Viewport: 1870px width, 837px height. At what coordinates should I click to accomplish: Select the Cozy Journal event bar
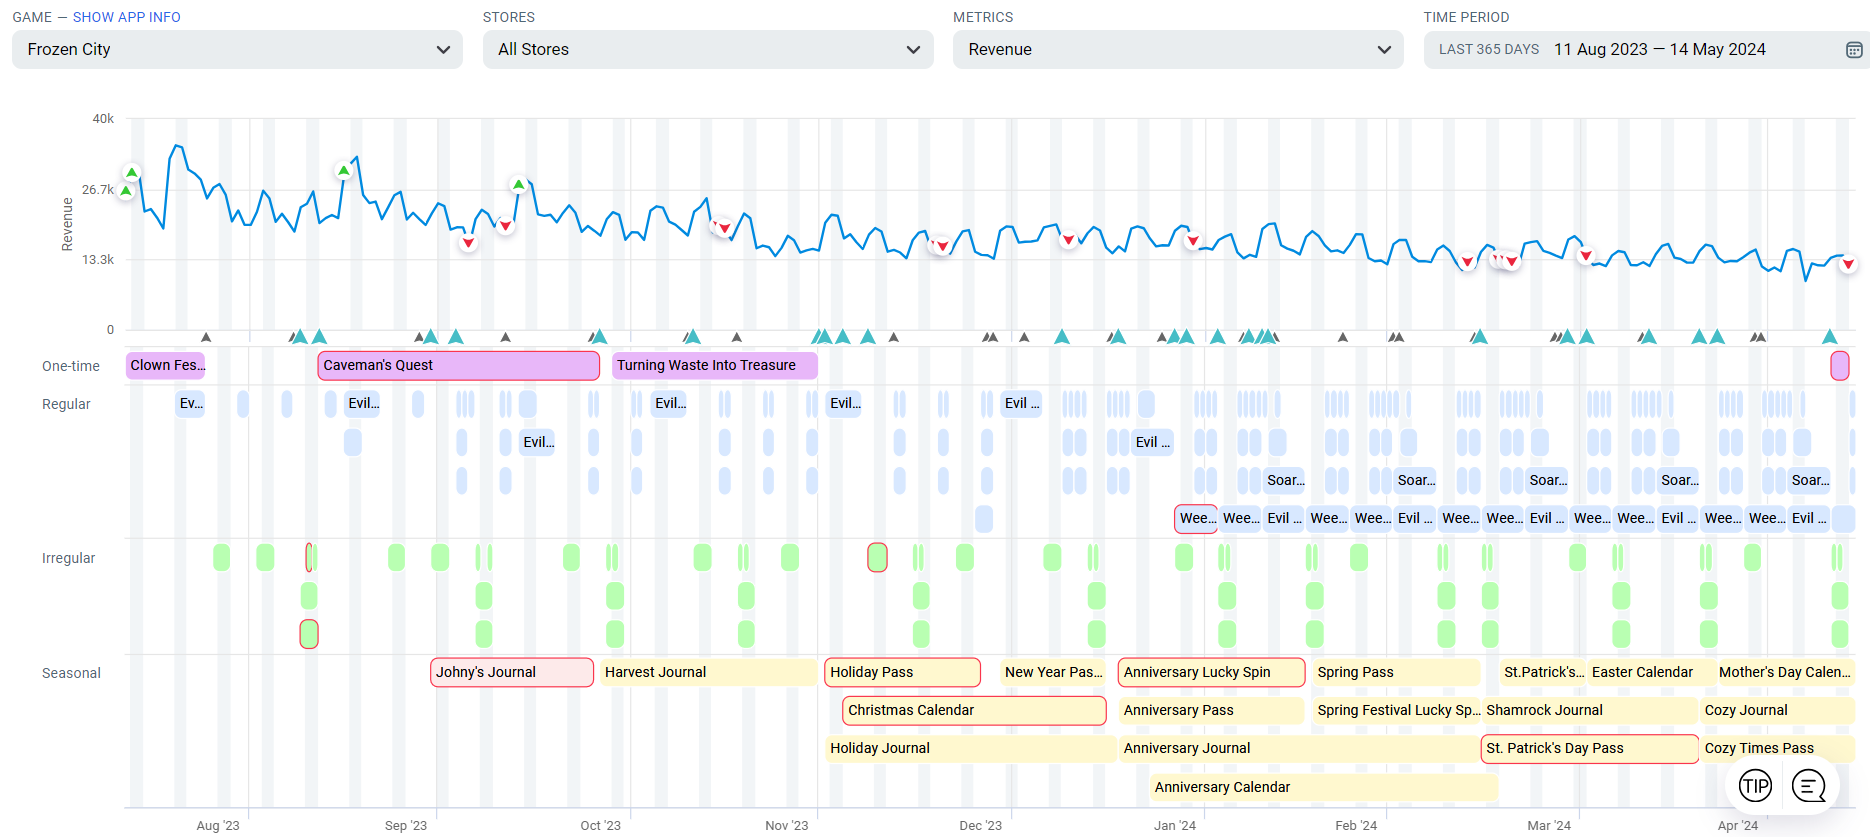point(1777,710)
